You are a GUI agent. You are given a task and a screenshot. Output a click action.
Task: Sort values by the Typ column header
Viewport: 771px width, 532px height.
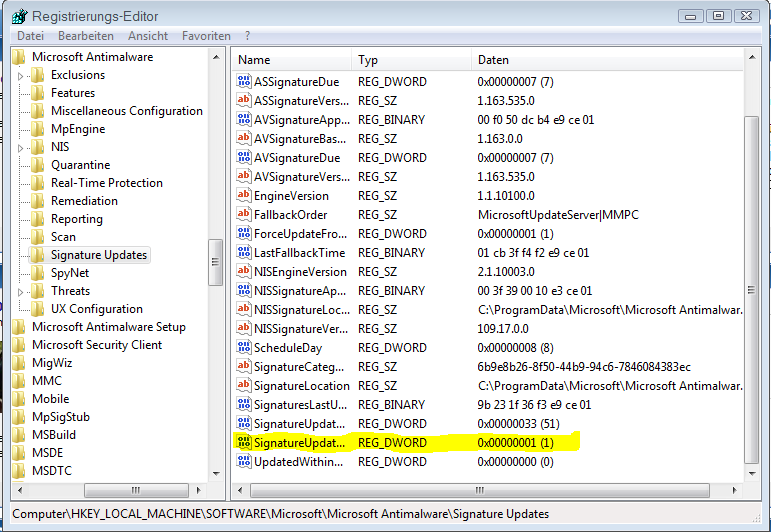[412, 60]
